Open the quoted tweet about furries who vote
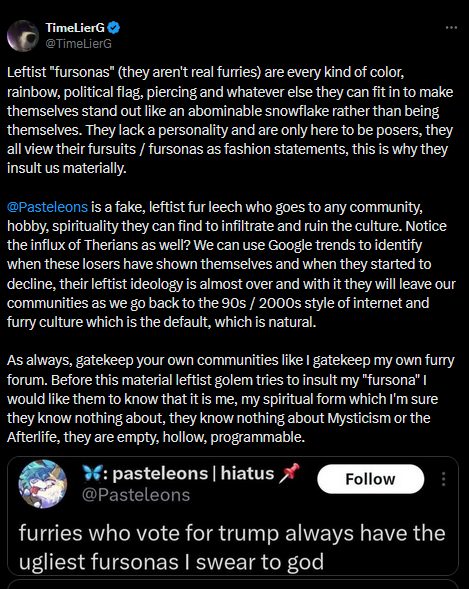 pyautogui.click(x=233, y=516)
